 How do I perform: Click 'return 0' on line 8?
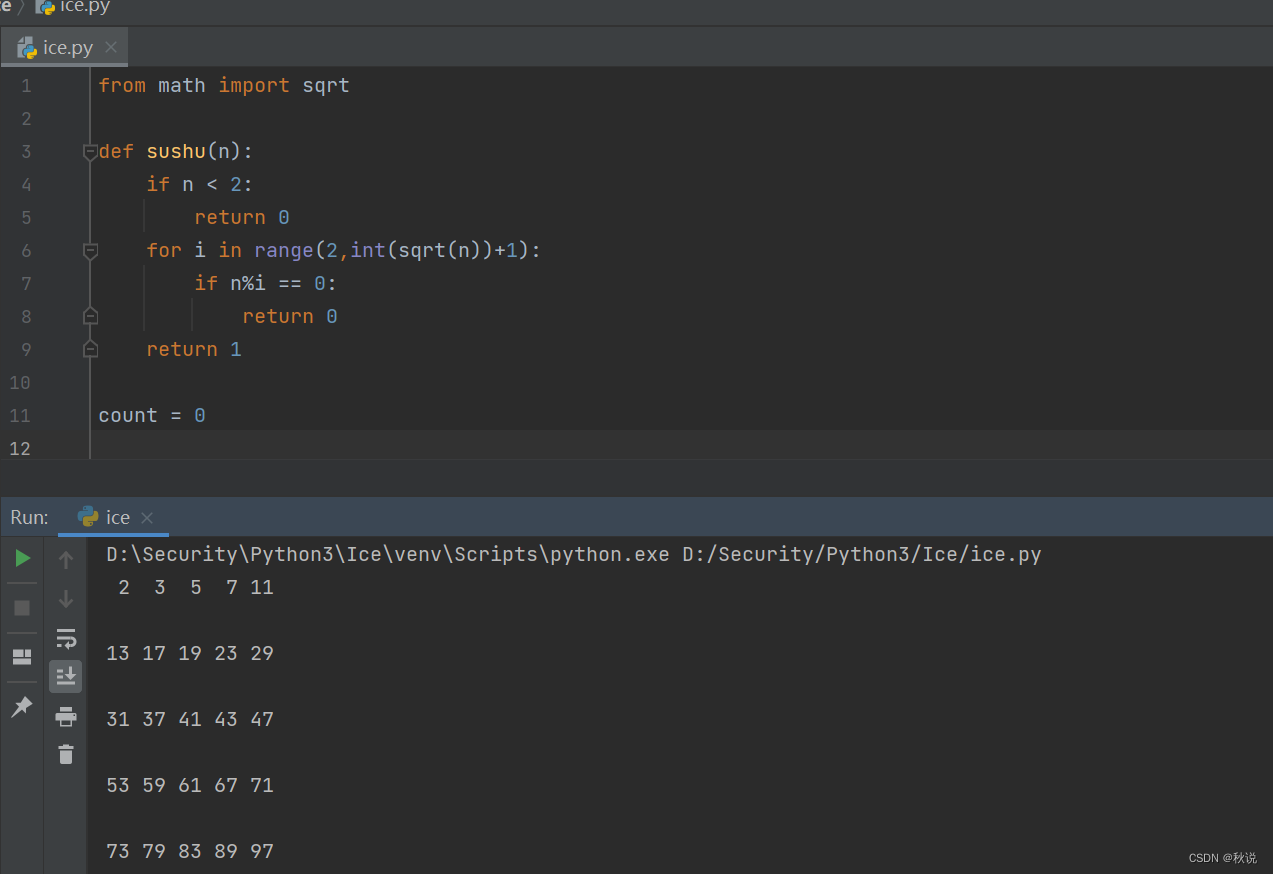pos(290,317)
